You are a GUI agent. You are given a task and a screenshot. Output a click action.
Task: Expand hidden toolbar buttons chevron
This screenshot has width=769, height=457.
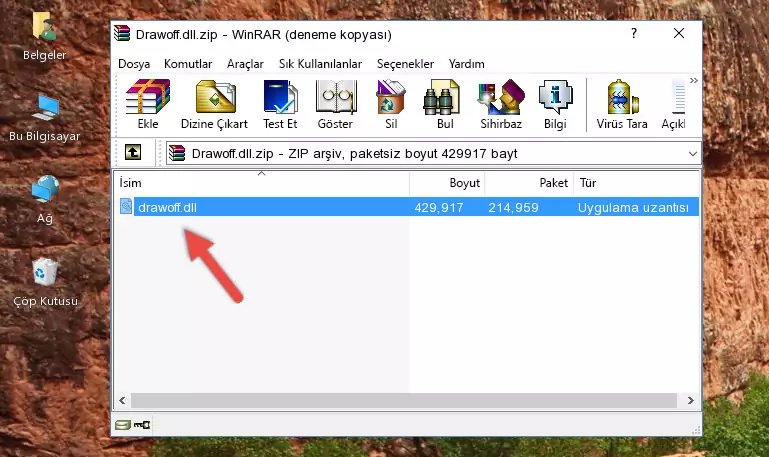(x=693, y=80)
